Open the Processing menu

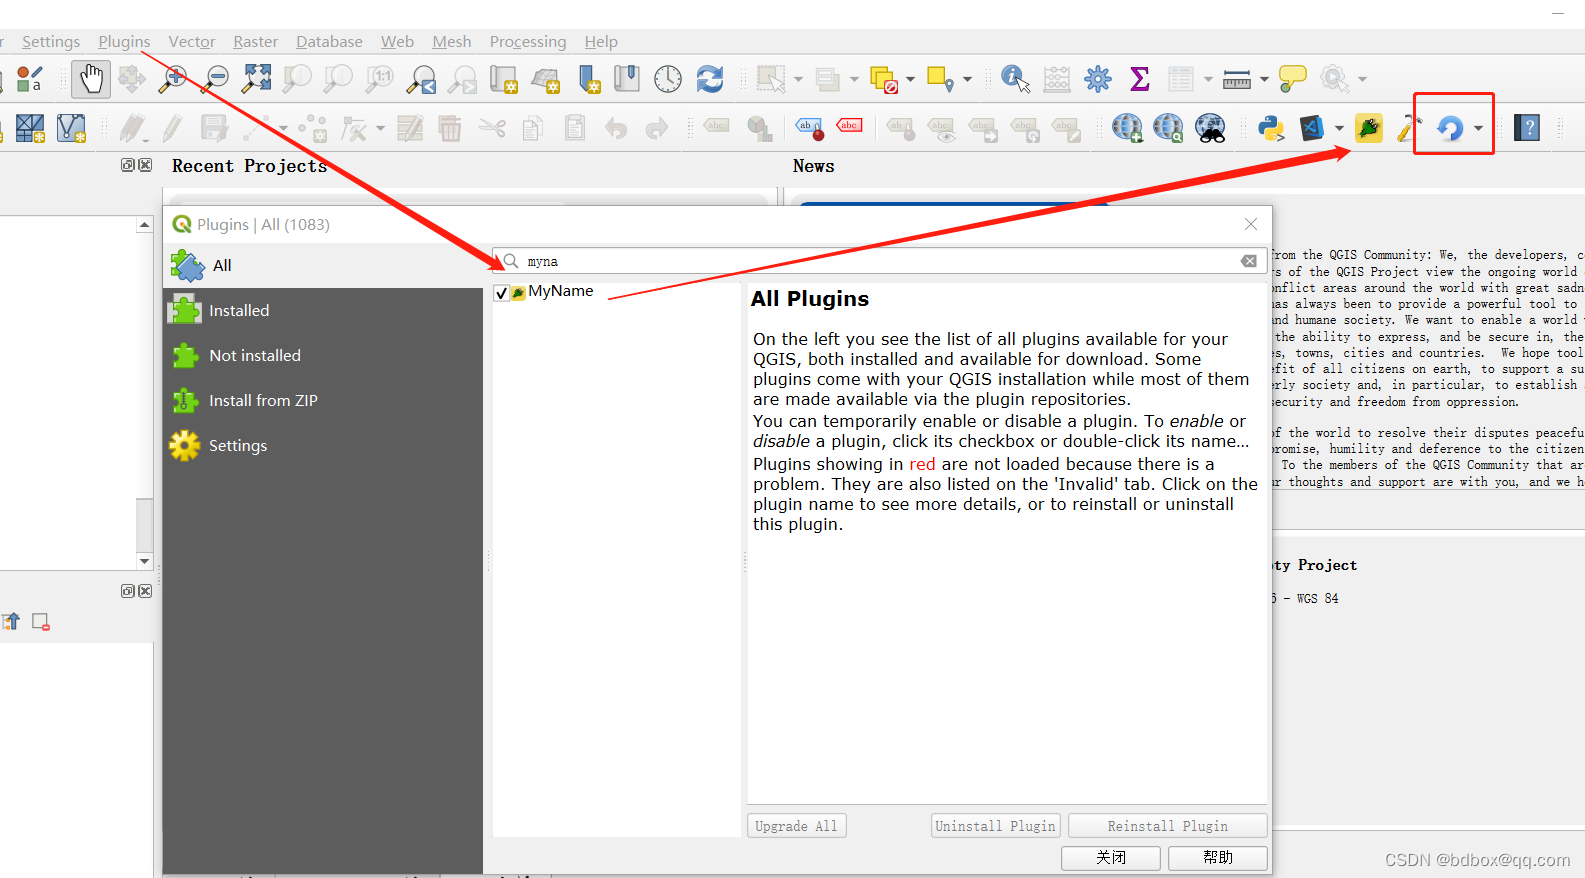(528, 42)
